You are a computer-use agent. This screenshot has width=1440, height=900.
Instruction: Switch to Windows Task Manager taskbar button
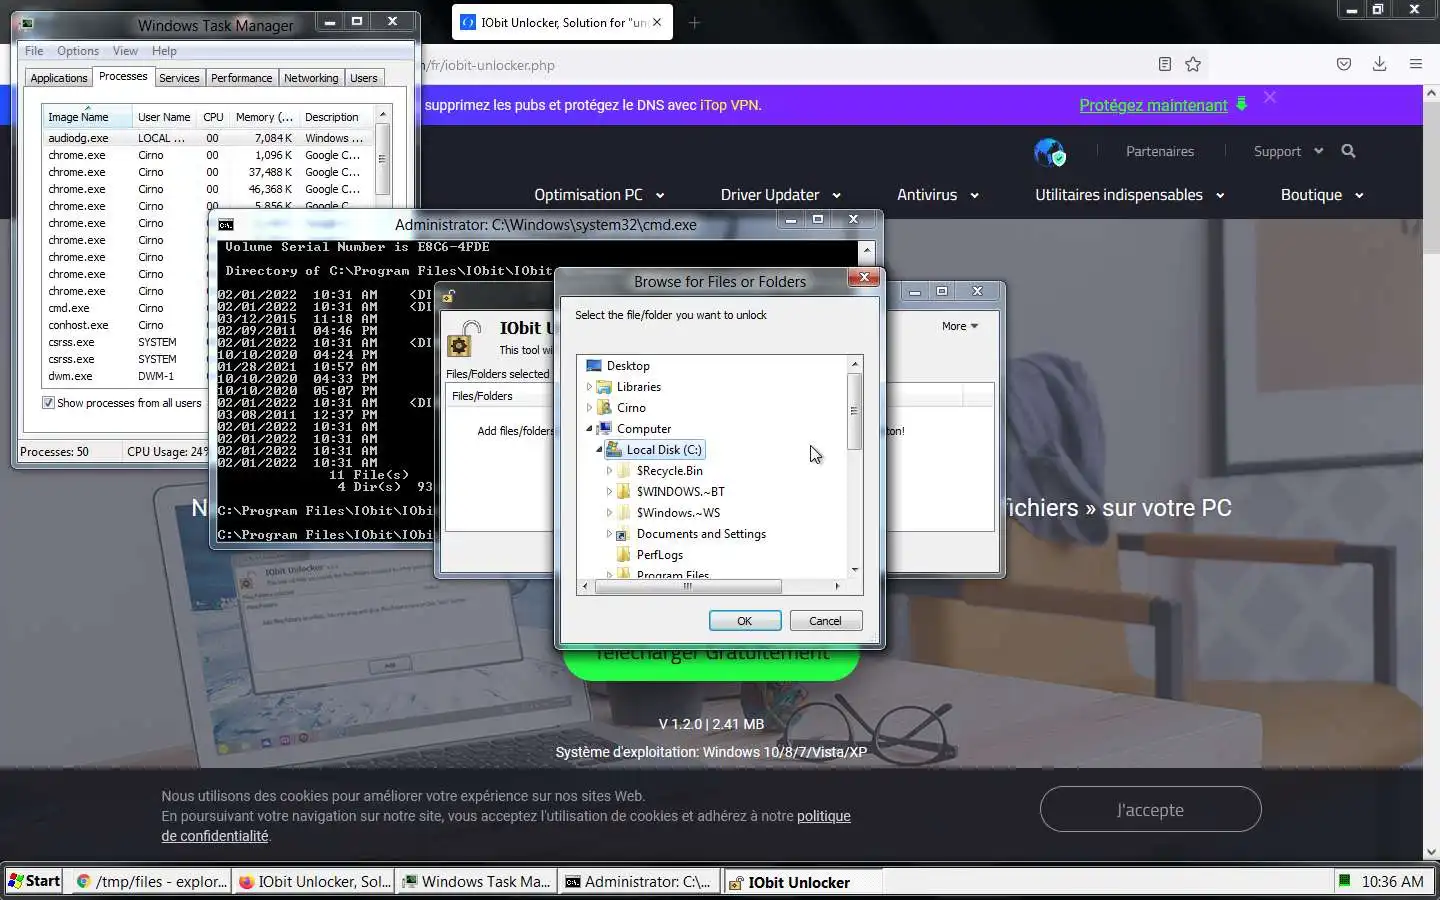pyautogui.click(x=477, y=881)
